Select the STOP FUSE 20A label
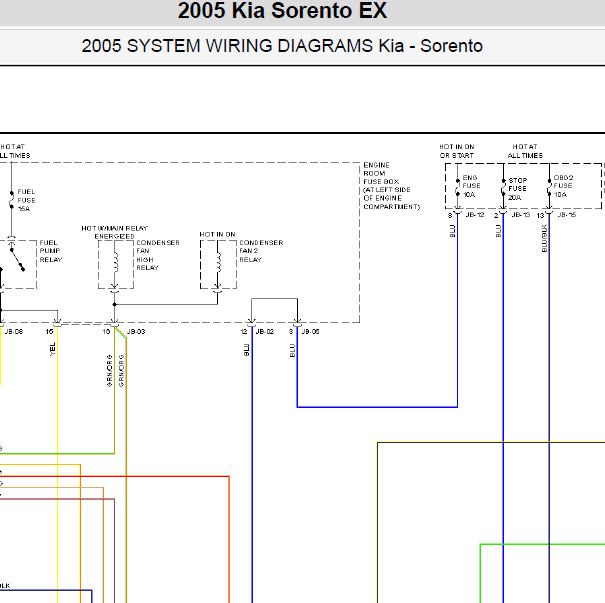This screenshot has width=605, height=603. pyautogui.click(x=517, y=189)
